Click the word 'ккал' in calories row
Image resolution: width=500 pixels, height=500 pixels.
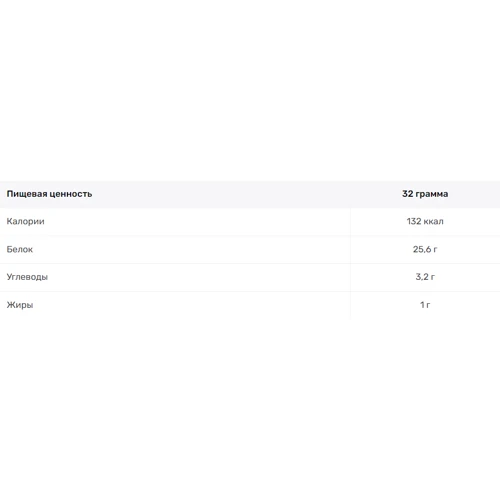[x=434, y=221]
